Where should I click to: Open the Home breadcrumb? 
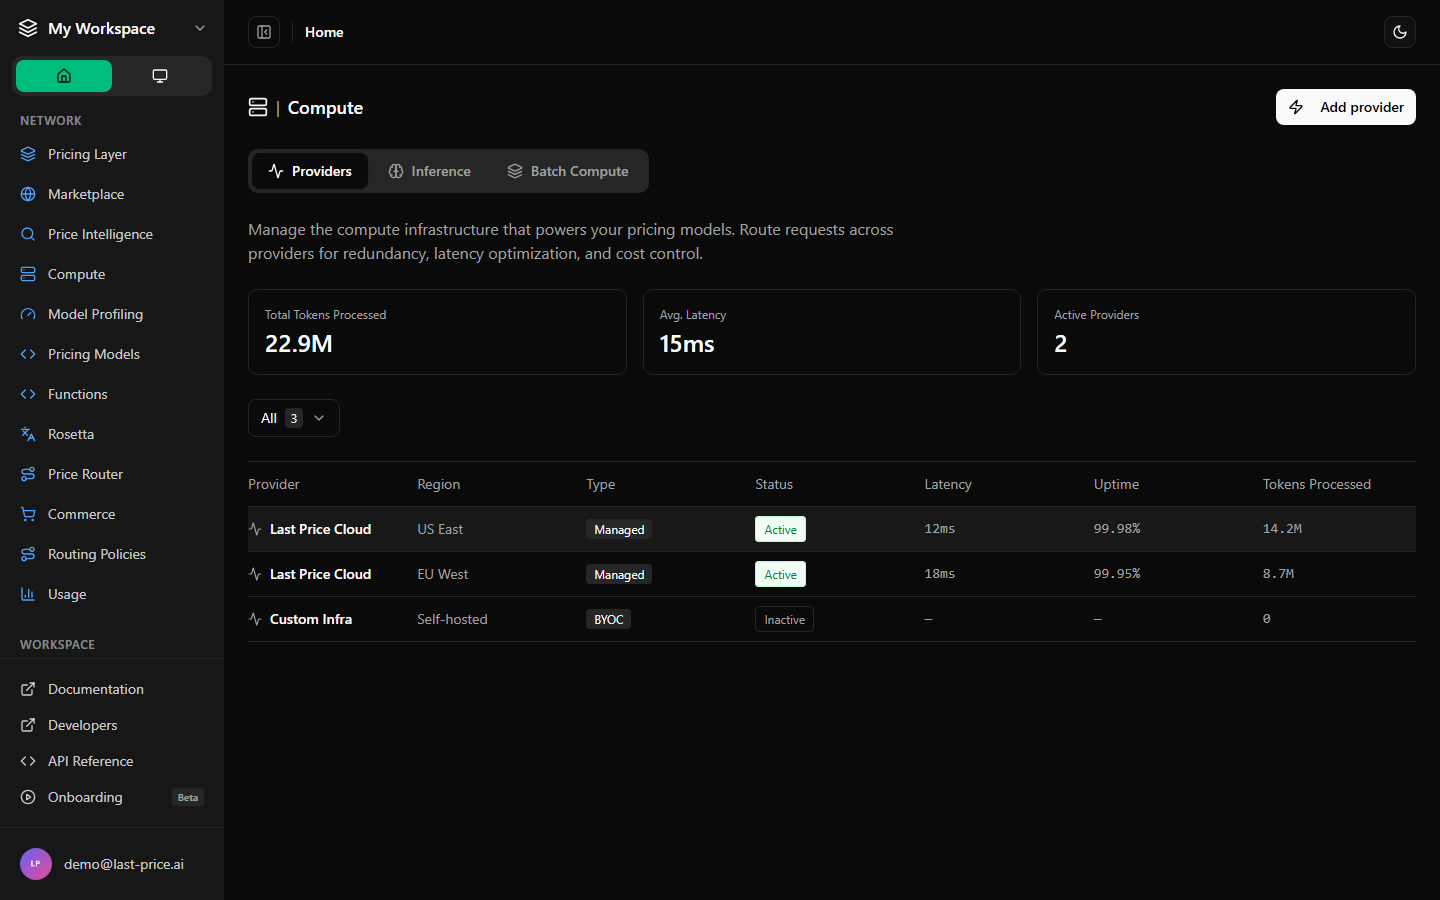(x=324, y=32)
